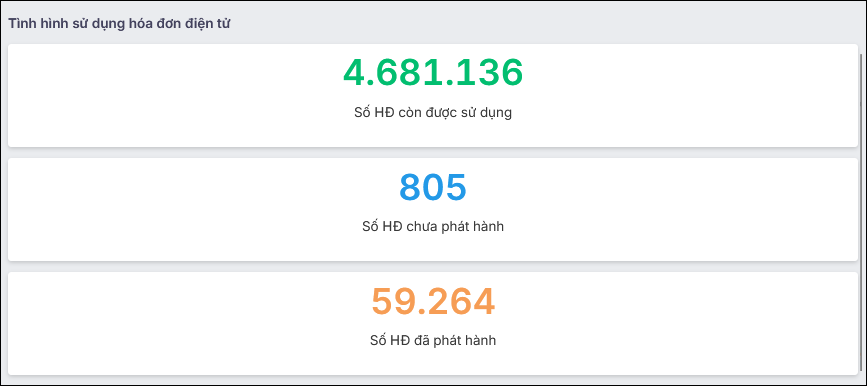Viewport: 867px width, 386px height.
Task: Select the 'Số HĐ đã phát hành' label
Action: click(x=433, y=341)
